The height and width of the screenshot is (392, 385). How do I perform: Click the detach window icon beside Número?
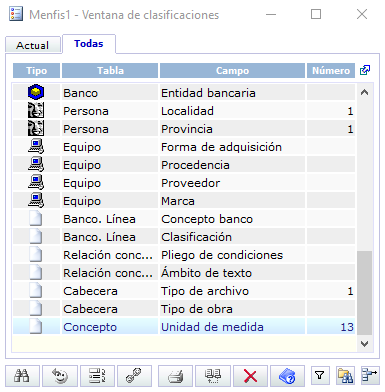[x=365, y=70]
